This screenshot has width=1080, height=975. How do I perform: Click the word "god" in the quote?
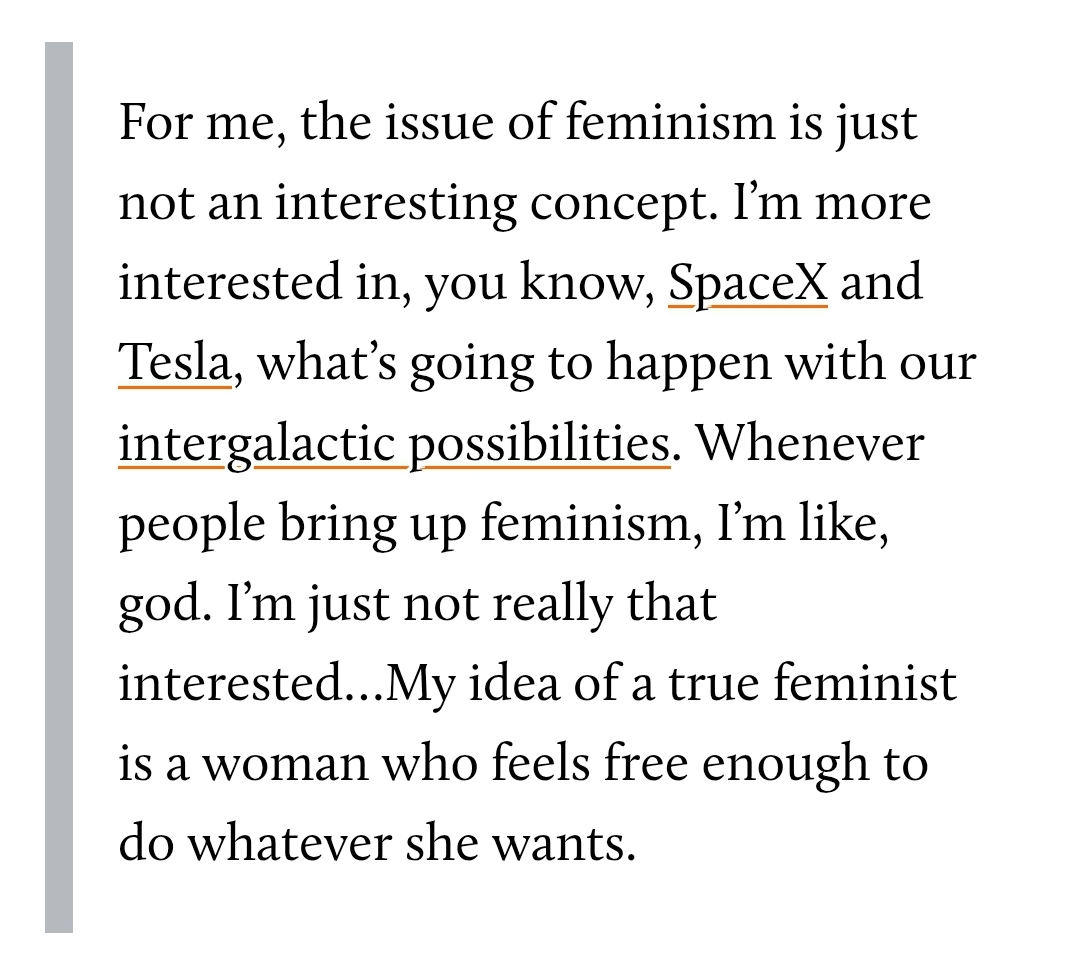point(159,605)
